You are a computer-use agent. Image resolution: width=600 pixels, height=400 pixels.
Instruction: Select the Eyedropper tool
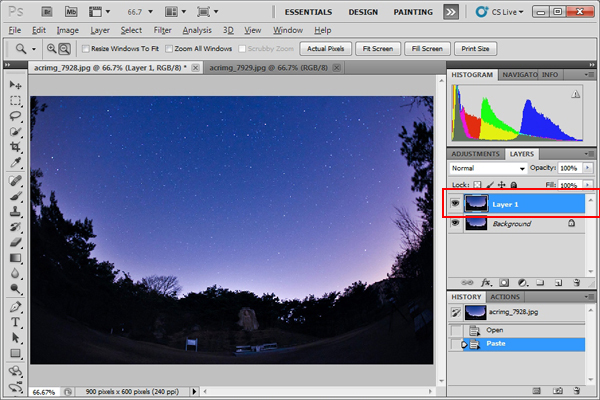pyautogui.click(x=15, y=163)
